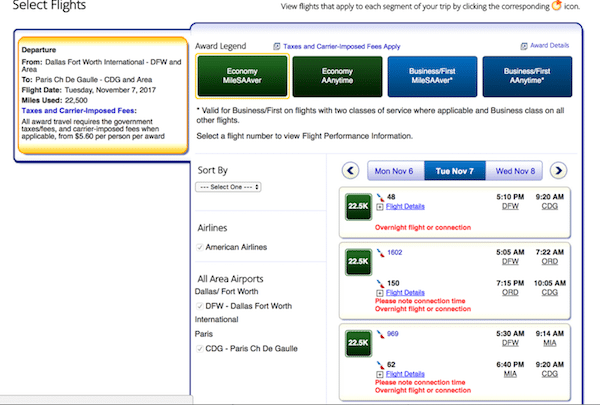
Task: Go to previous dates with left arrow
Action: (x=351, y=170)
